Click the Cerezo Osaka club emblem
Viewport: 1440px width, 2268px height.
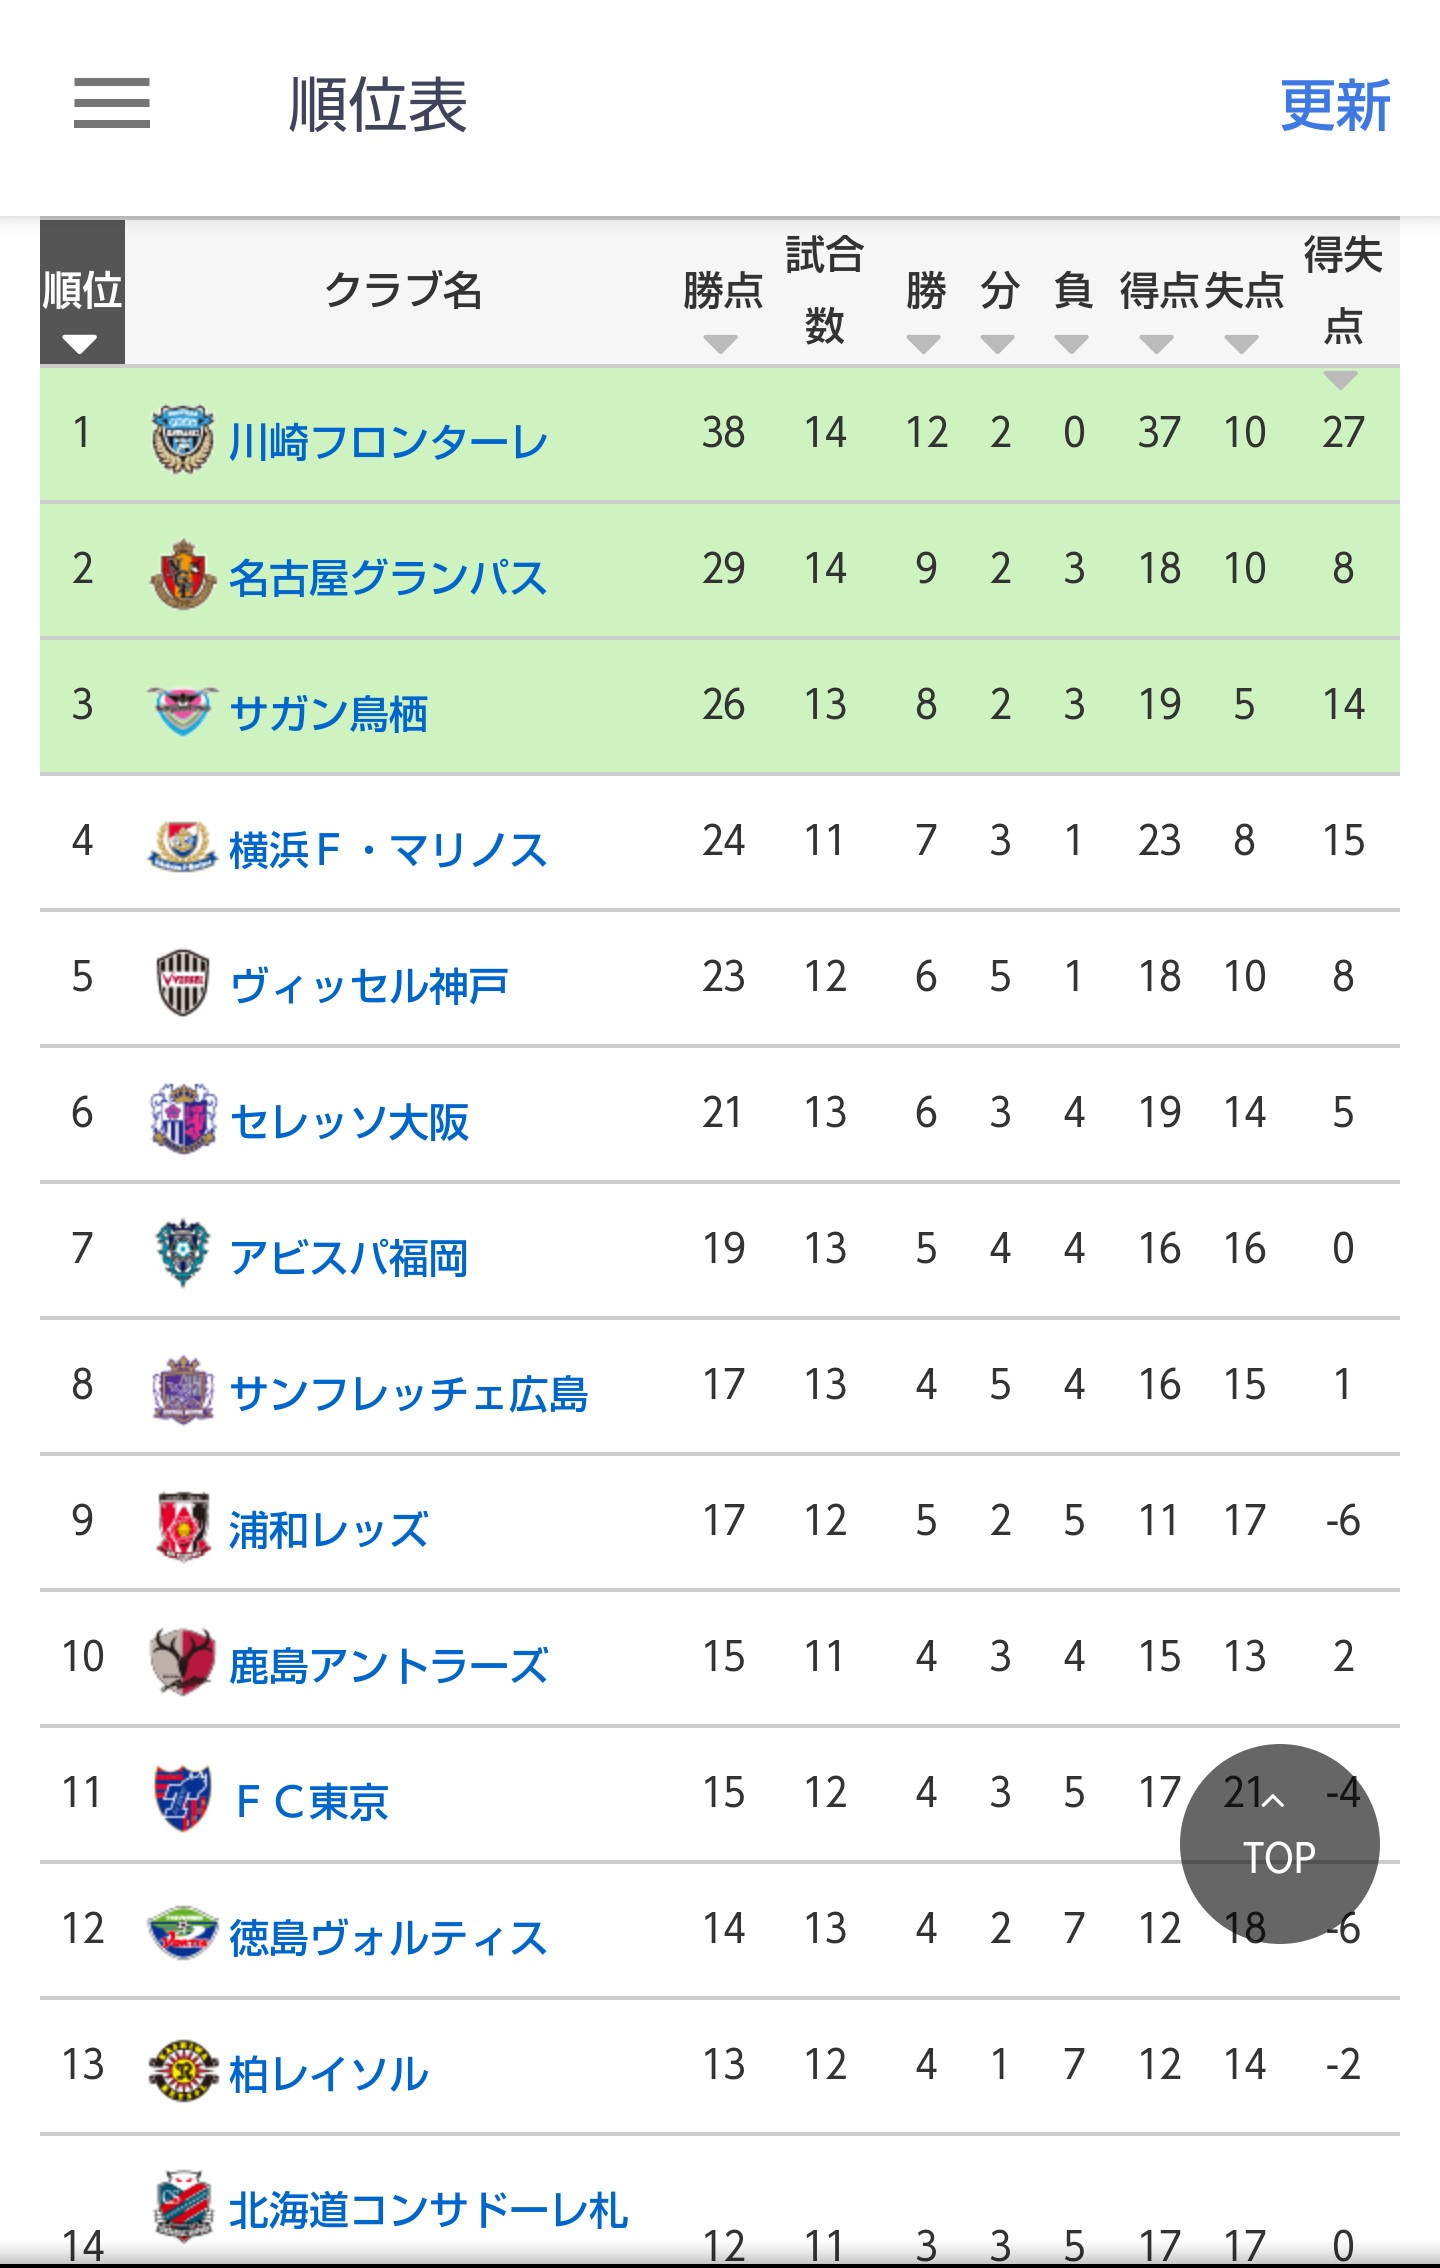(182, 1119)
